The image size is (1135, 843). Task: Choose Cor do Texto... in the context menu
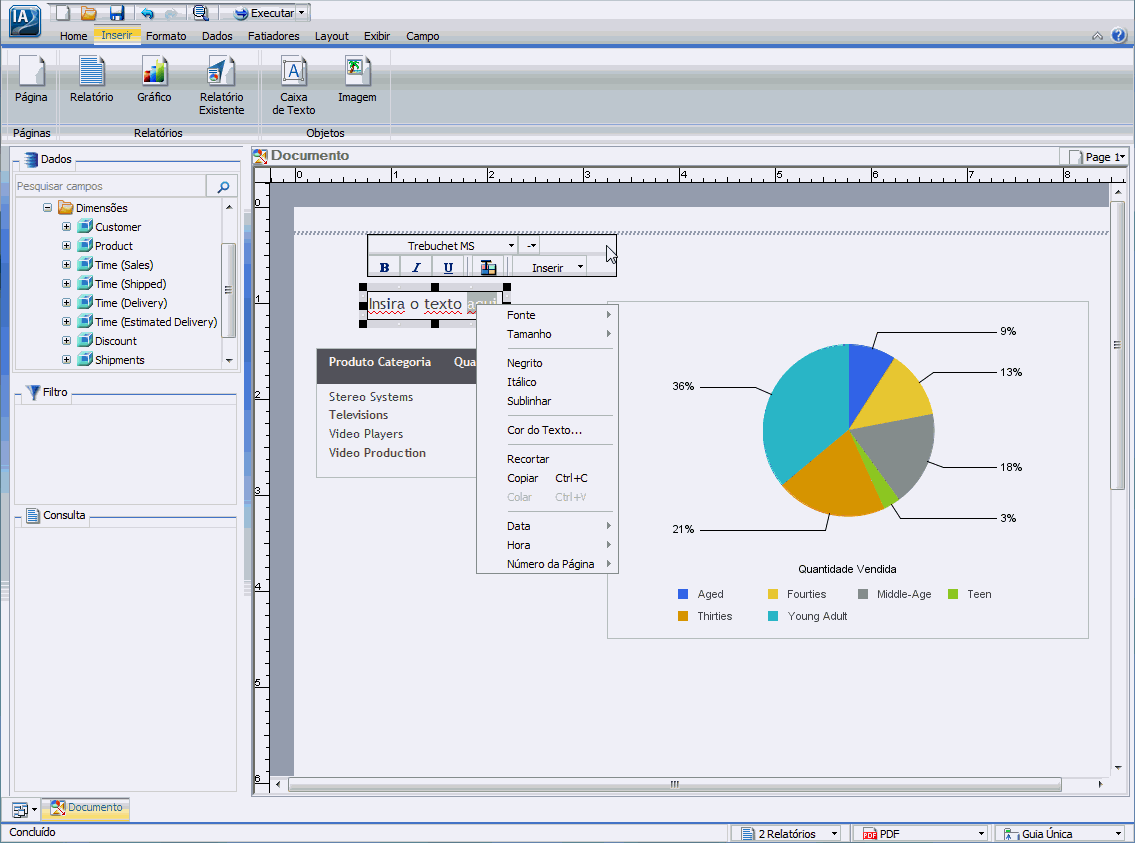pos(547,430)
